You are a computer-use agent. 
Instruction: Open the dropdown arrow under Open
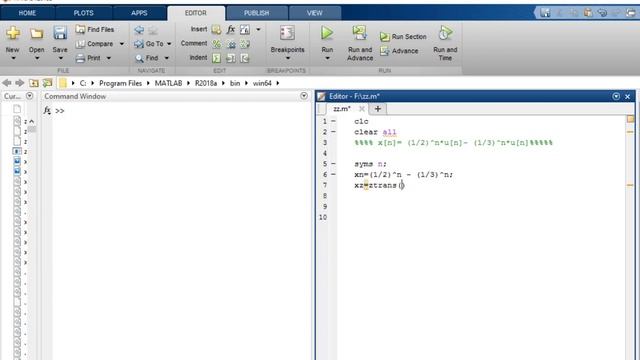(x=37, y=58)
